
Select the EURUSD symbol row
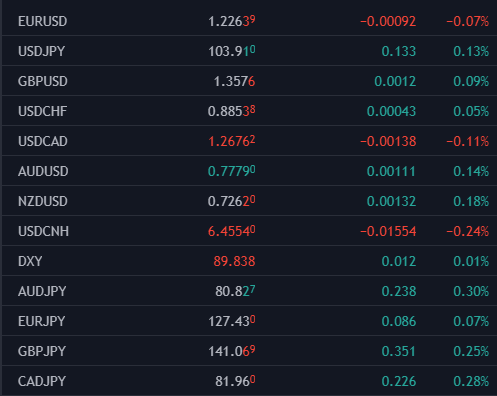(x=249, y=21)
